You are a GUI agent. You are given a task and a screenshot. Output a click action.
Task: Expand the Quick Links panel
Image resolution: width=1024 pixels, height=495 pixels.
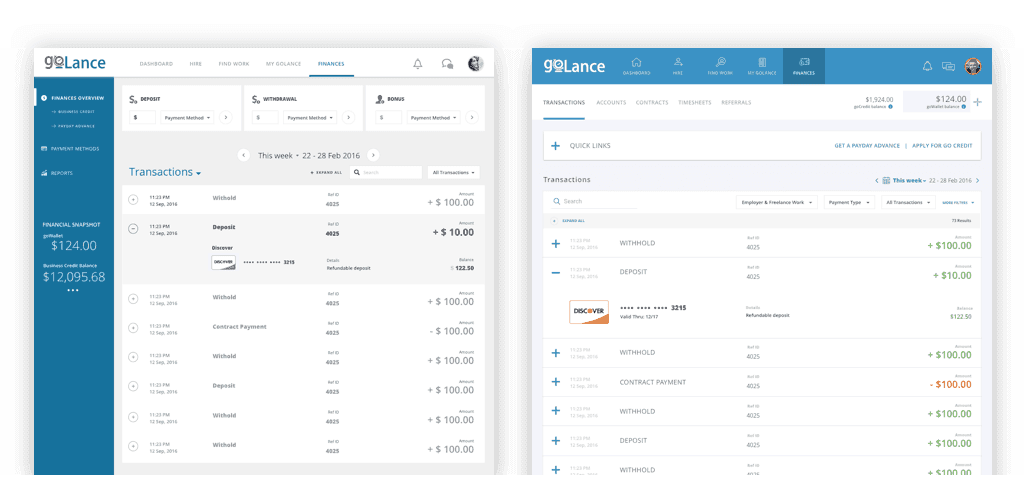(555, 146)
